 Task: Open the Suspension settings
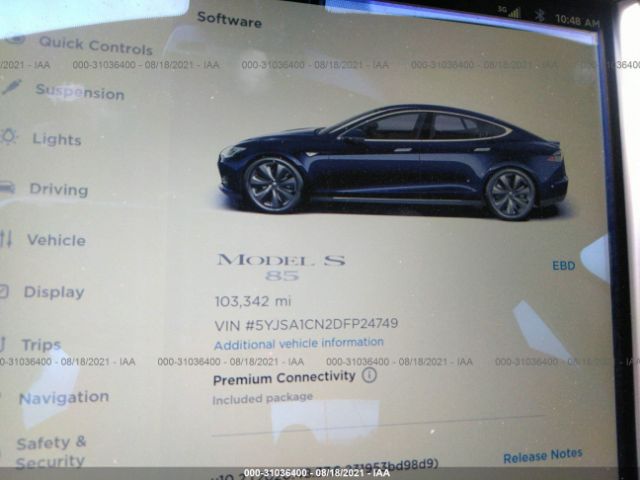click(80, 92)
